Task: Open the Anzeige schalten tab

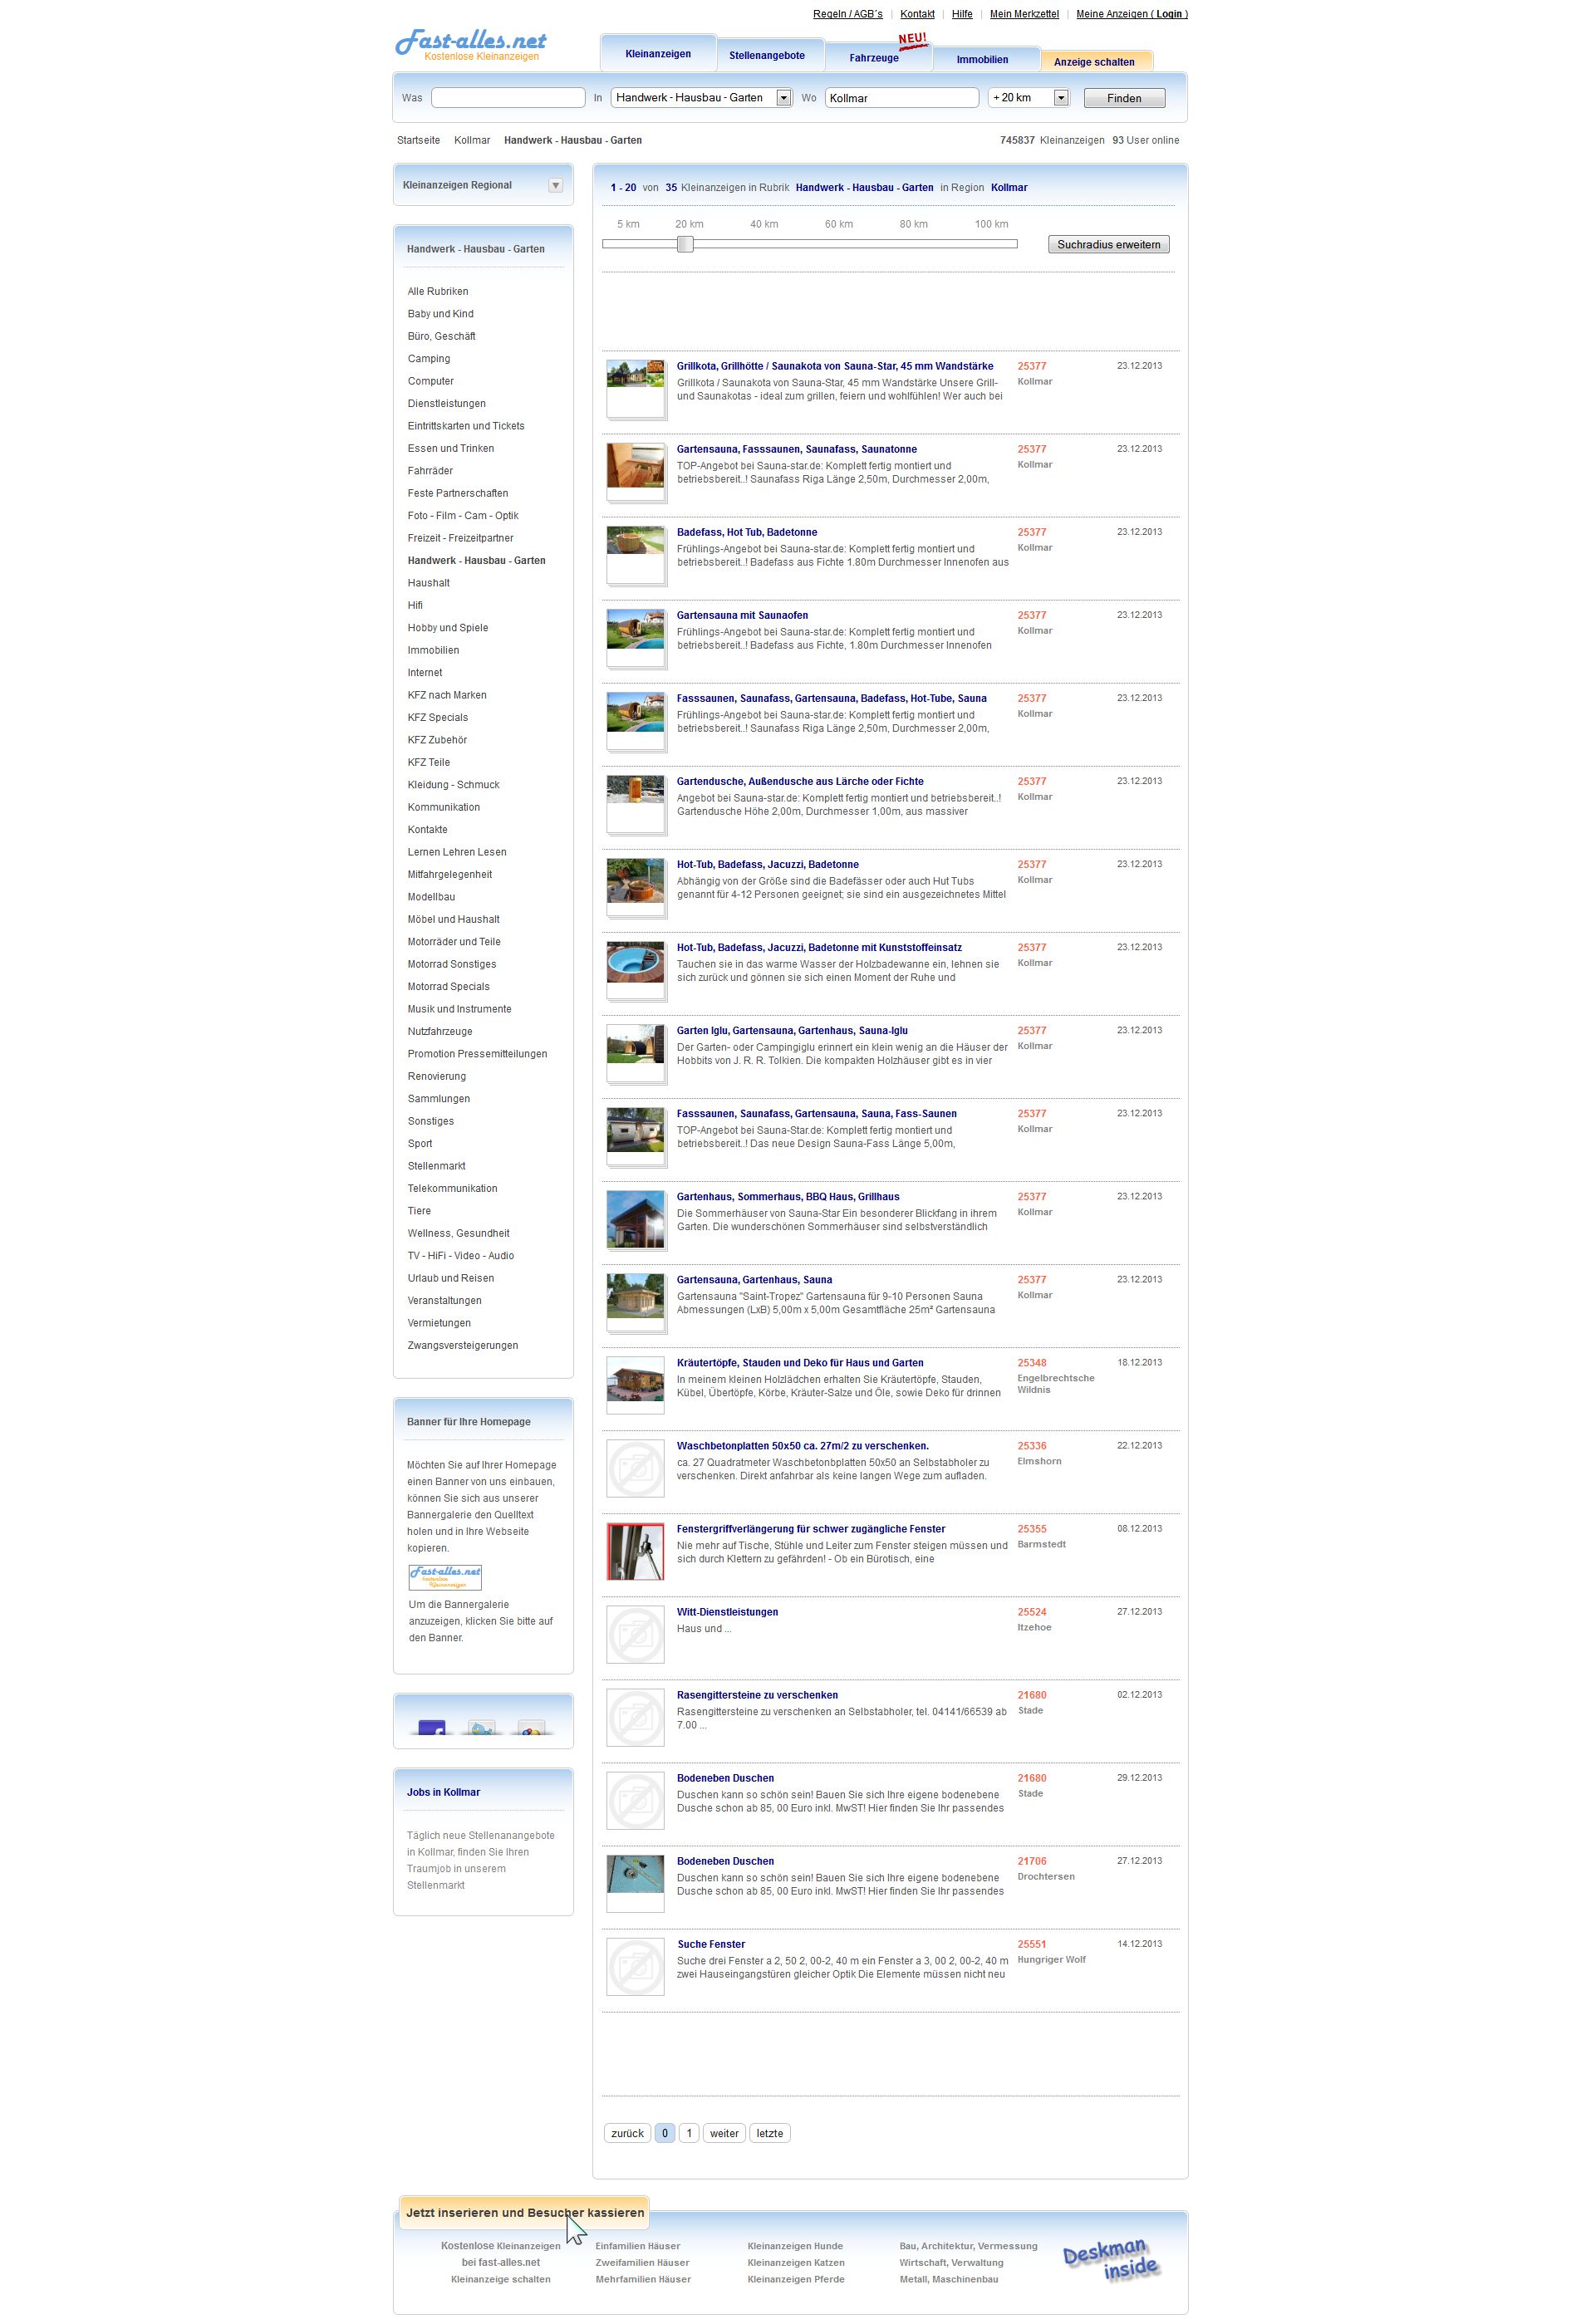Action: 1094,62
